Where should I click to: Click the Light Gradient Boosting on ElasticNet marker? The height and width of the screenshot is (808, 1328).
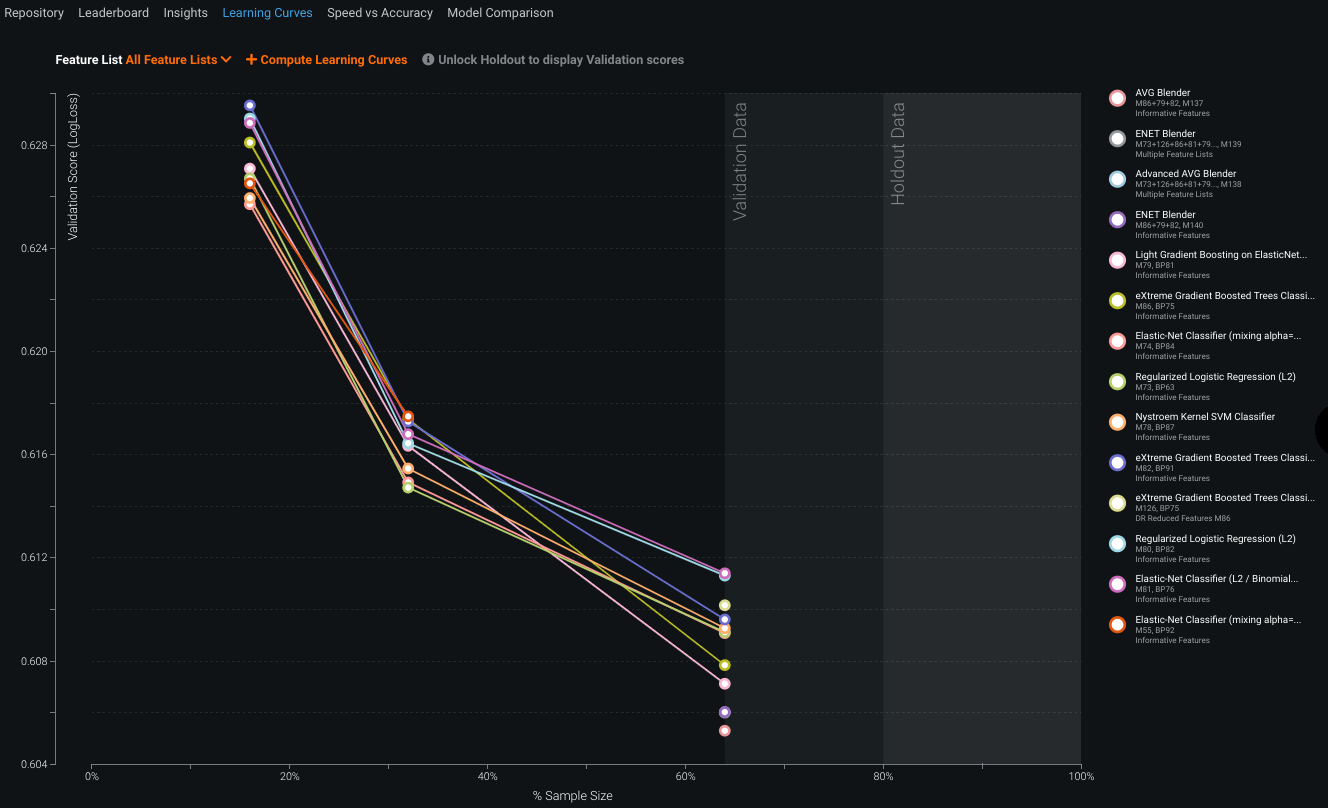tap(1117, 260)
